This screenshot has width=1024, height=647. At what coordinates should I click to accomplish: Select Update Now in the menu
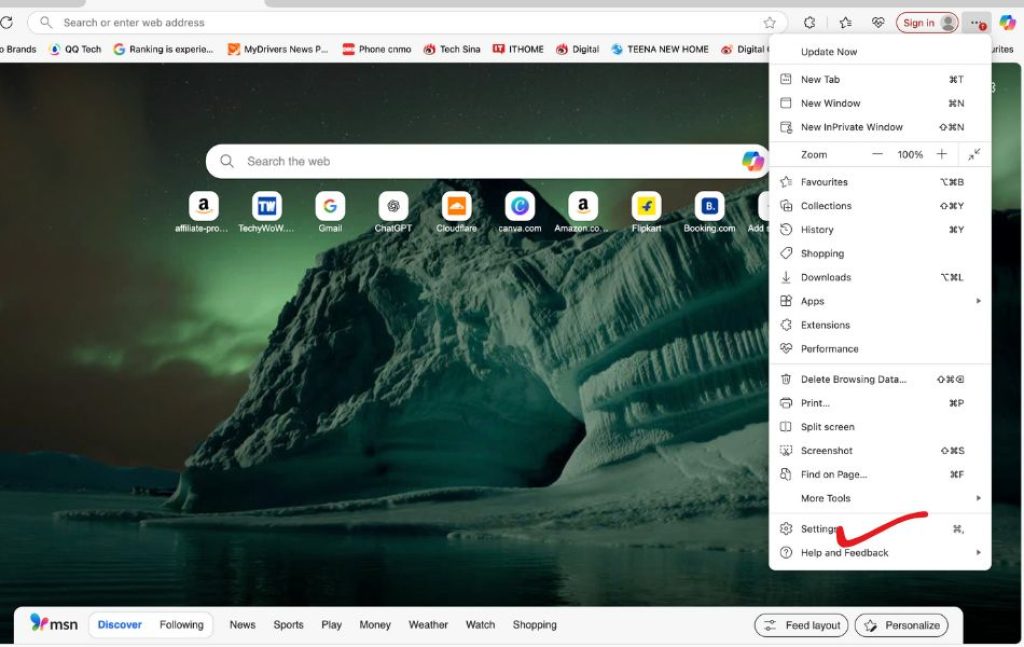[x=880, y=52]
